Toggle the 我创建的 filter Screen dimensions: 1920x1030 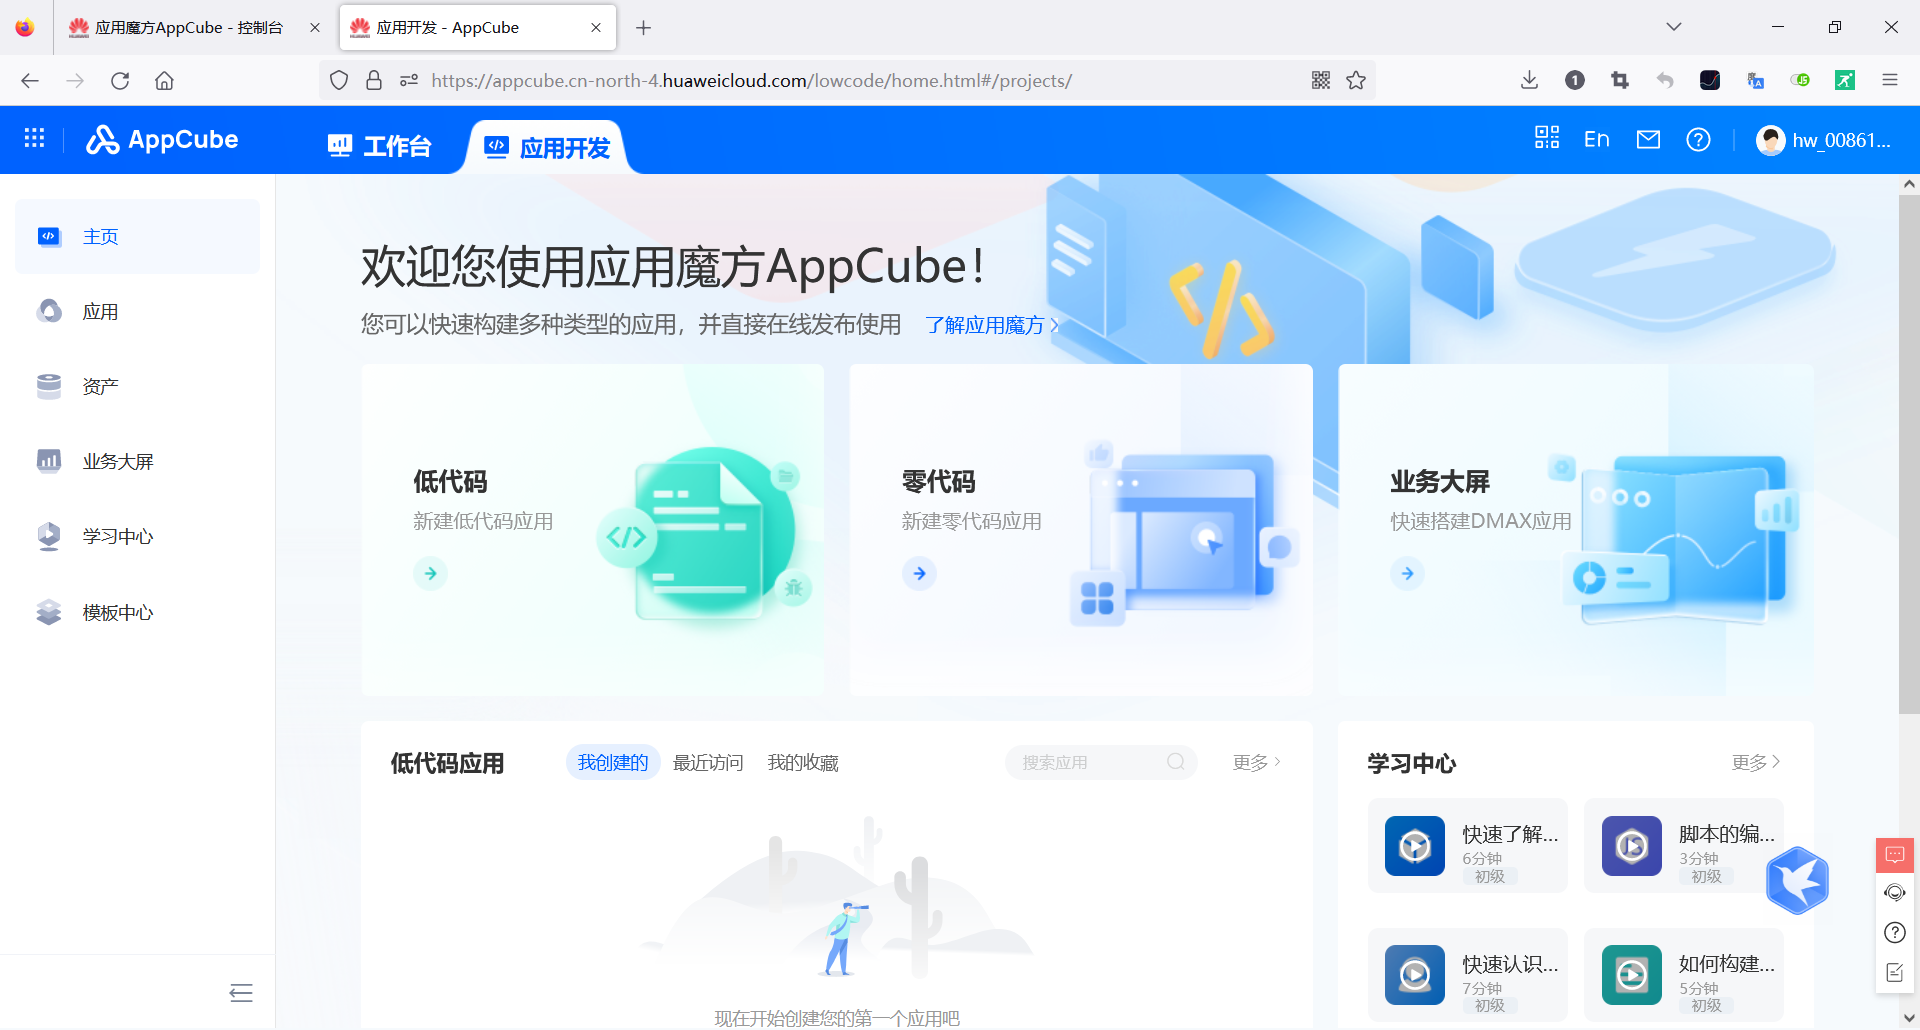612,762
